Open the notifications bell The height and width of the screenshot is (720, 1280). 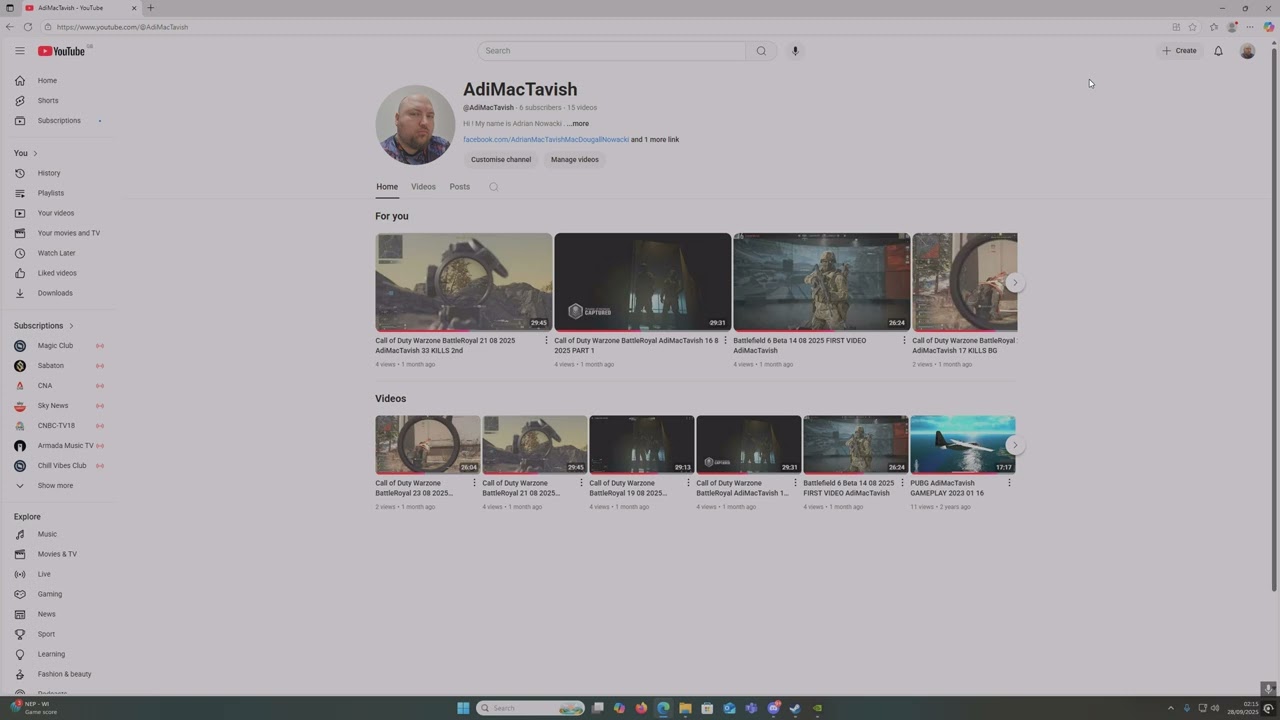pos(1218,51)
